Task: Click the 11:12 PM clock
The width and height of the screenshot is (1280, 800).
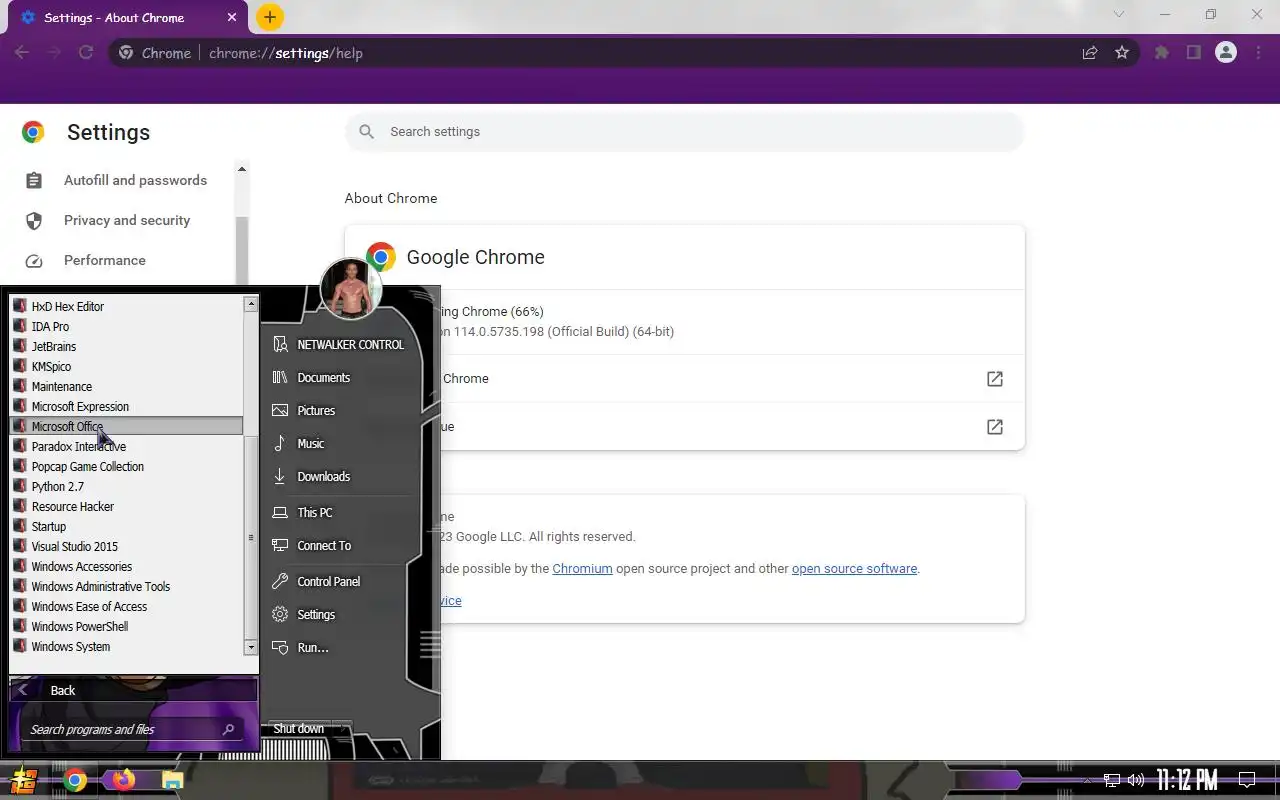Action: [x=1187, y=780]
